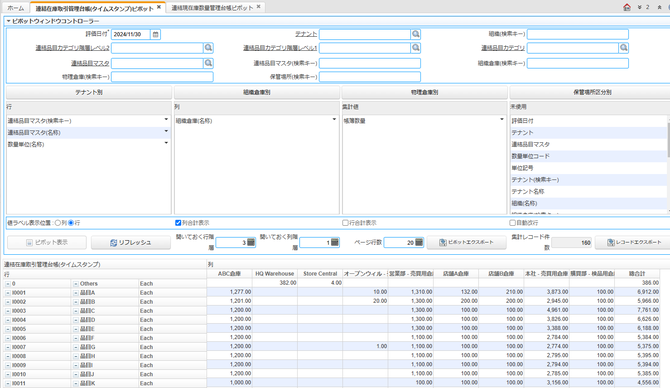Collapse the I0003 row node
Screen dimensions: 670x388
click(x=8, y=311)
